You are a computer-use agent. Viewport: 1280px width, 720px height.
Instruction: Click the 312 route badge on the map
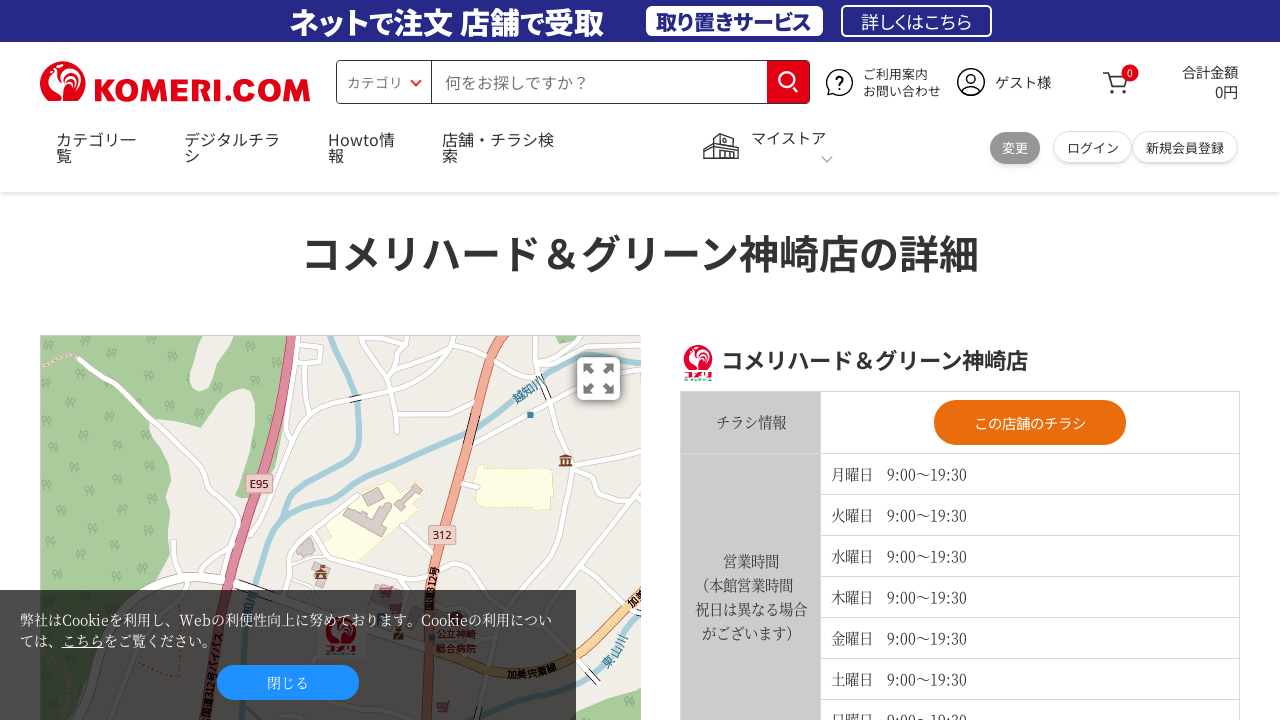pyautogui.click(x=442, y=535)
